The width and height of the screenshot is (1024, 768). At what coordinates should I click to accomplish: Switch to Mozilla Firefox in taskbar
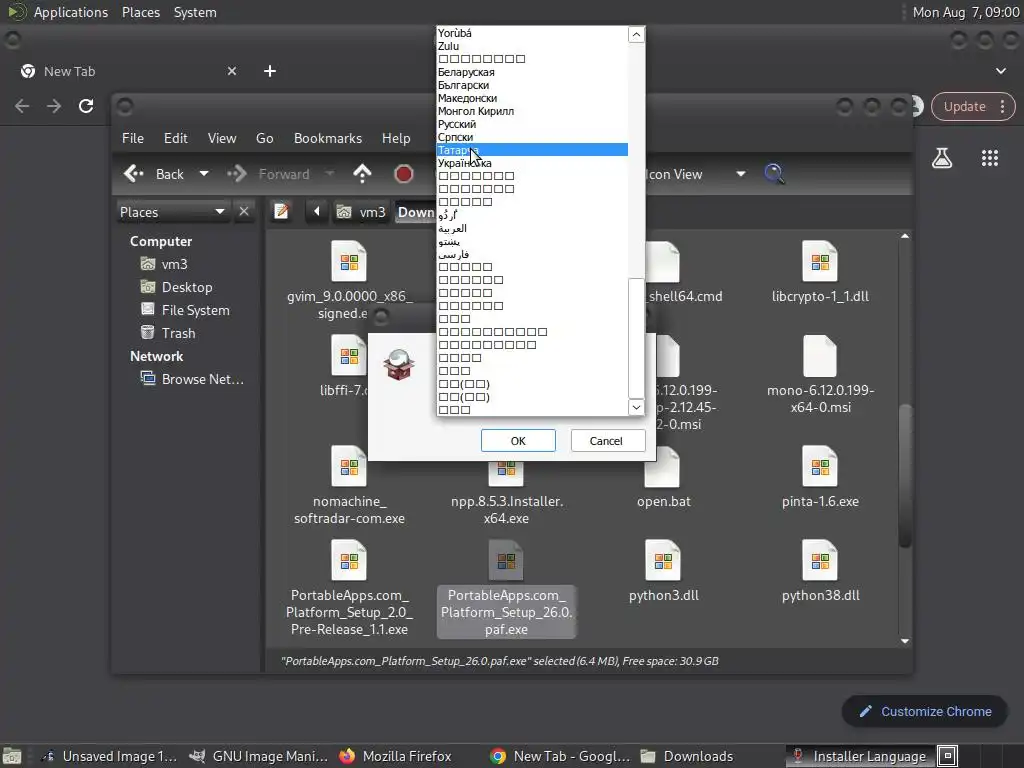395,756
